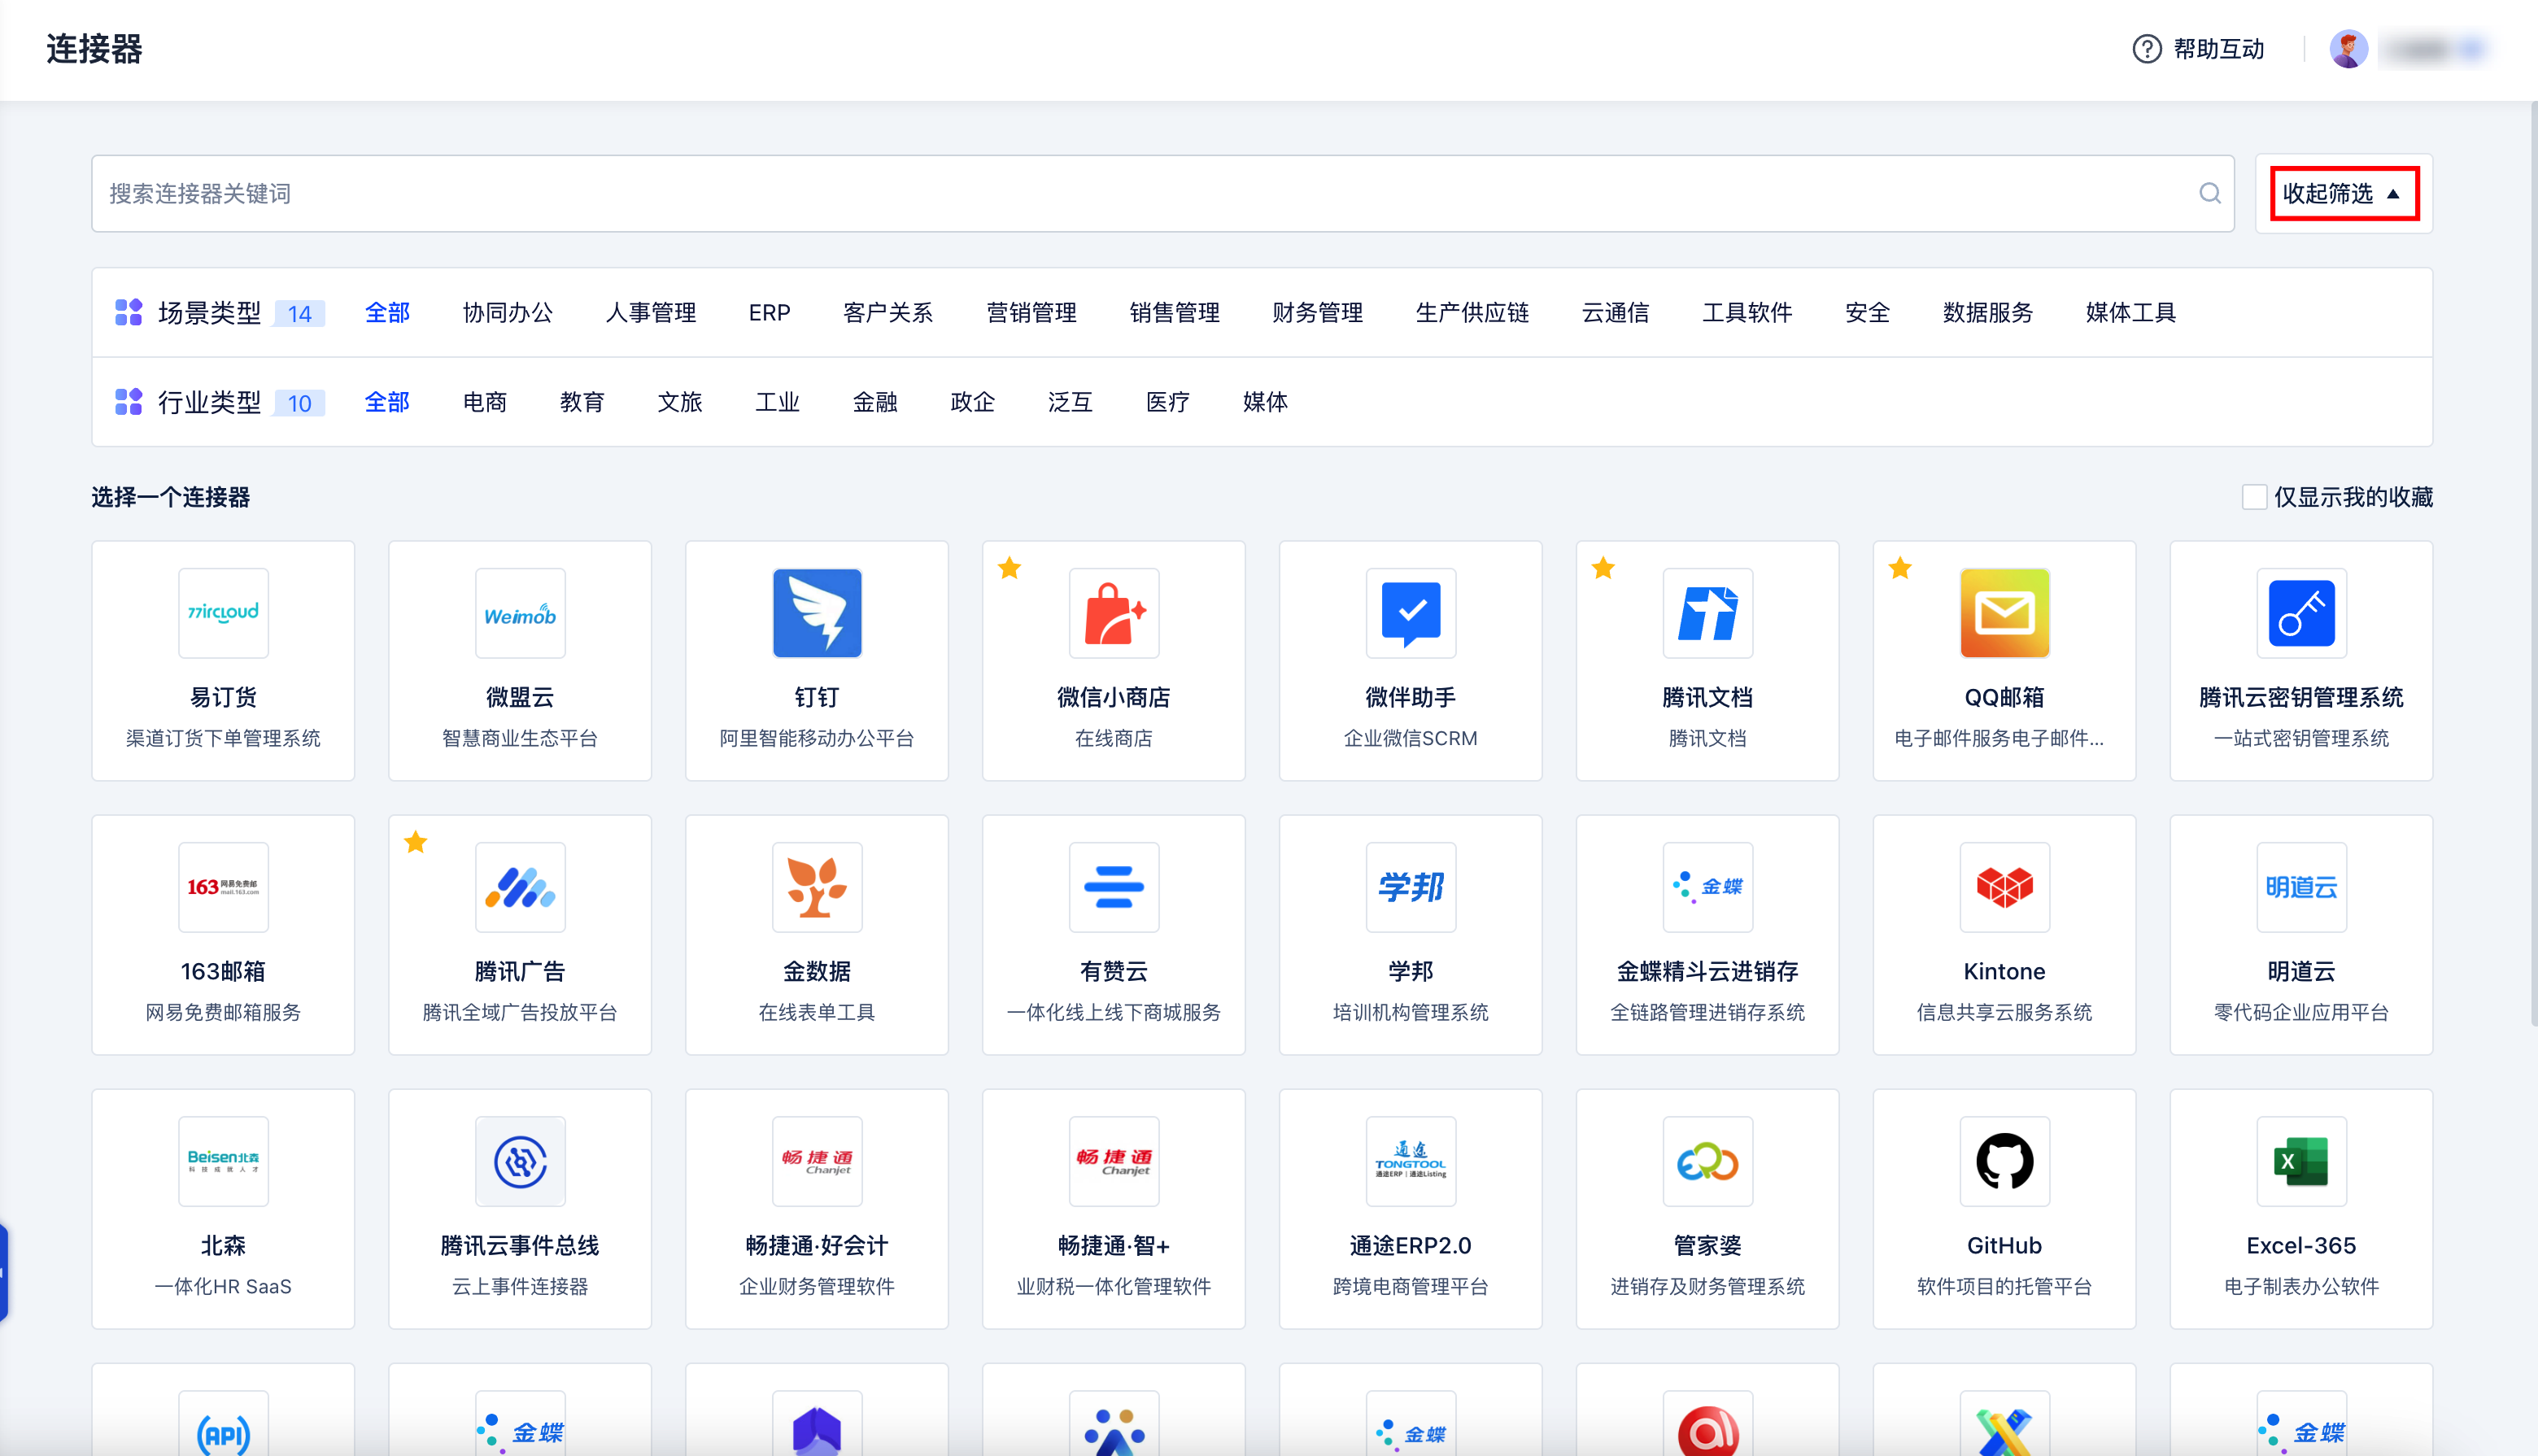
Task: Filter by ERP scene type
Action: coord(770,313)
